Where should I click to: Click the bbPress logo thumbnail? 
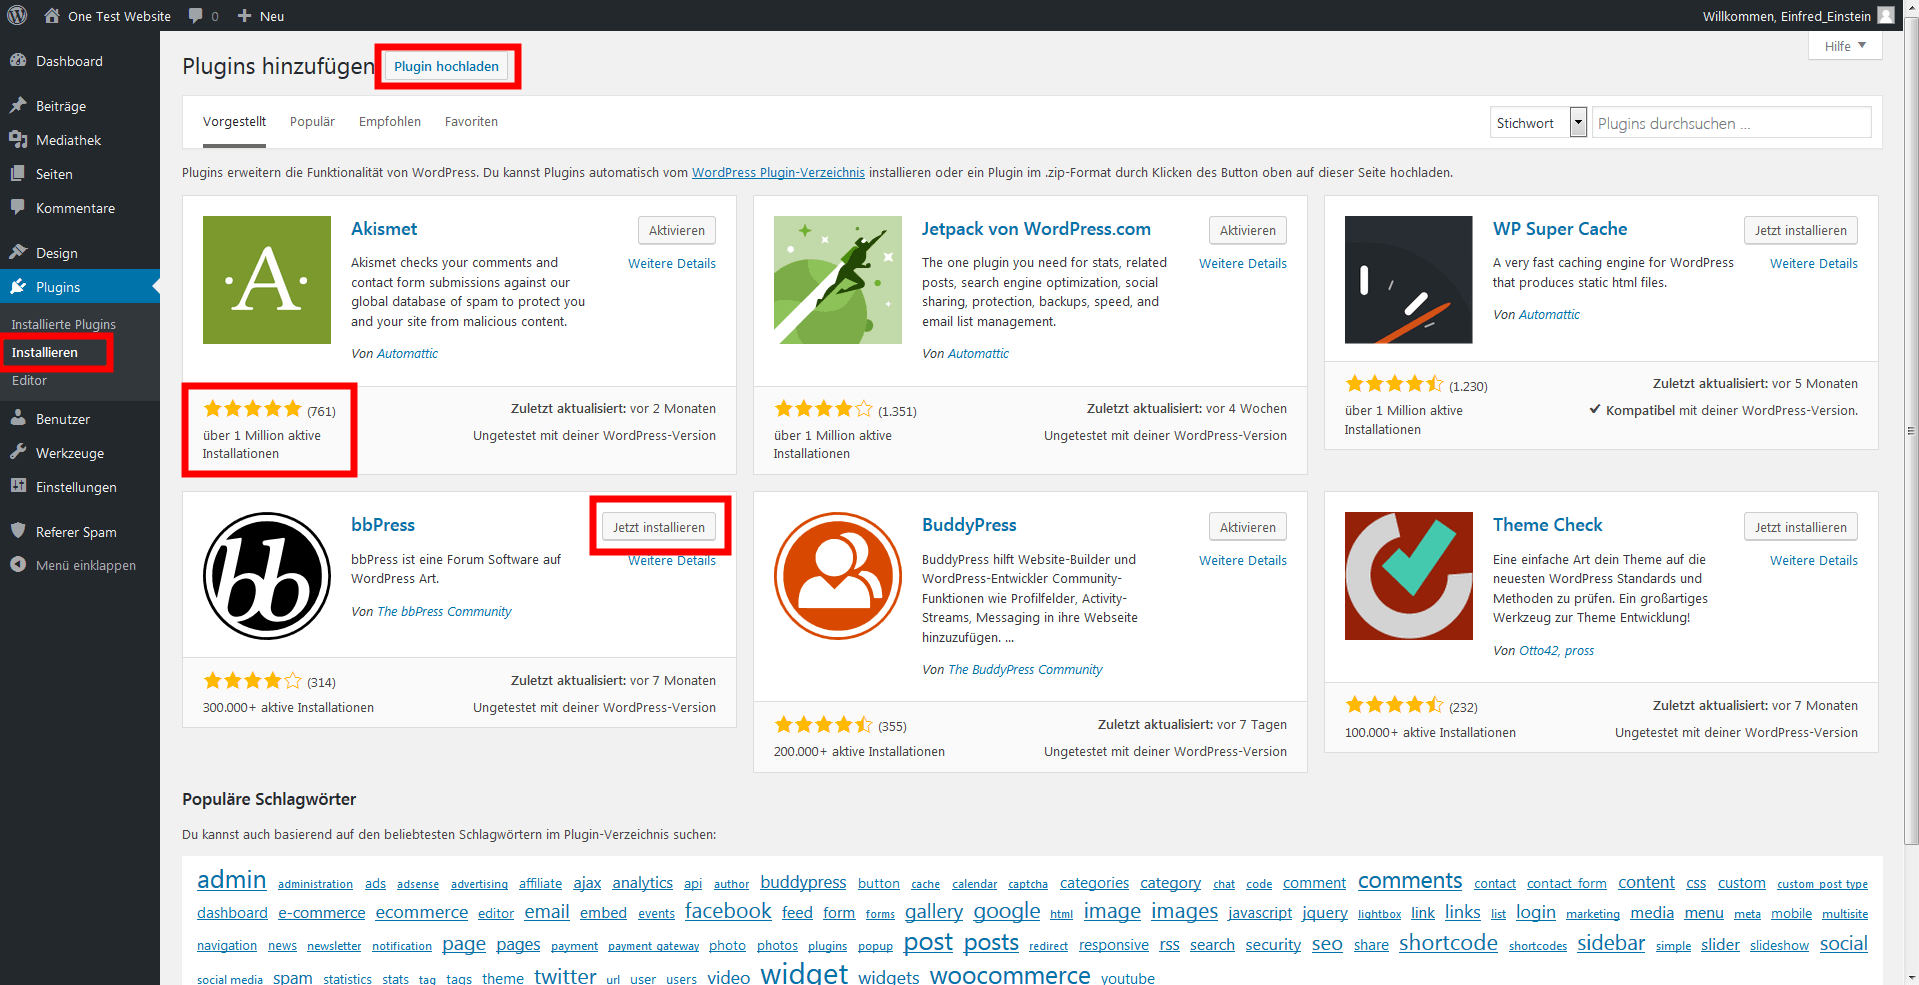coord(267,576)
